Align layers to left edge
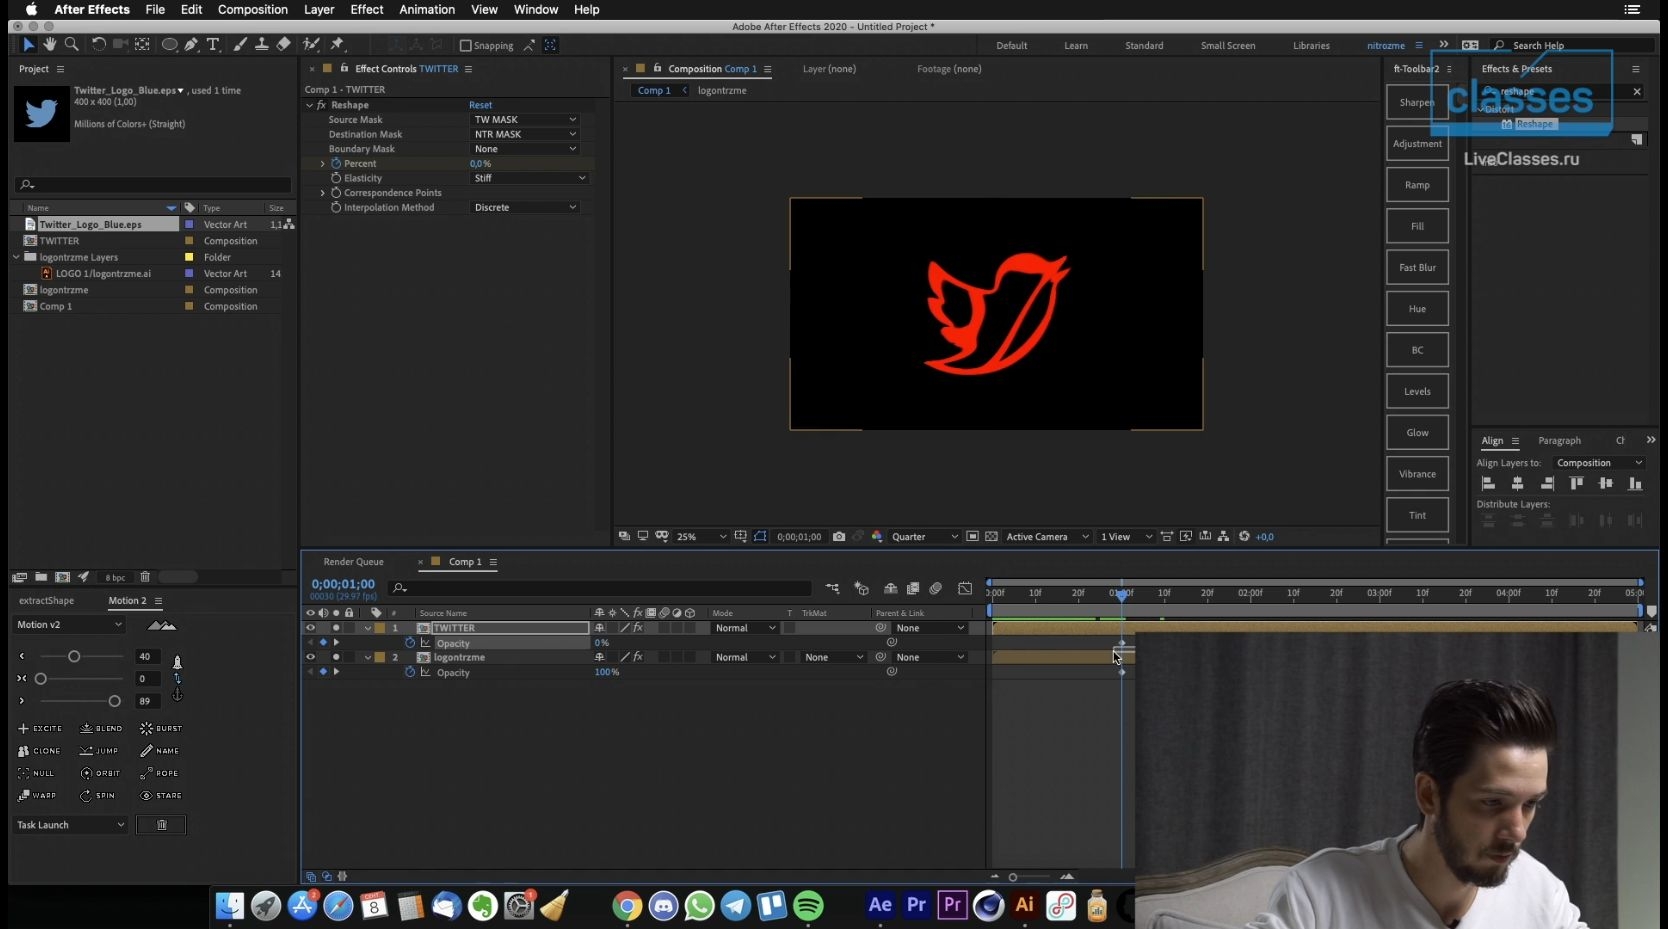The height and width of the screenshot is (929, 1668). pos(1488,484)
